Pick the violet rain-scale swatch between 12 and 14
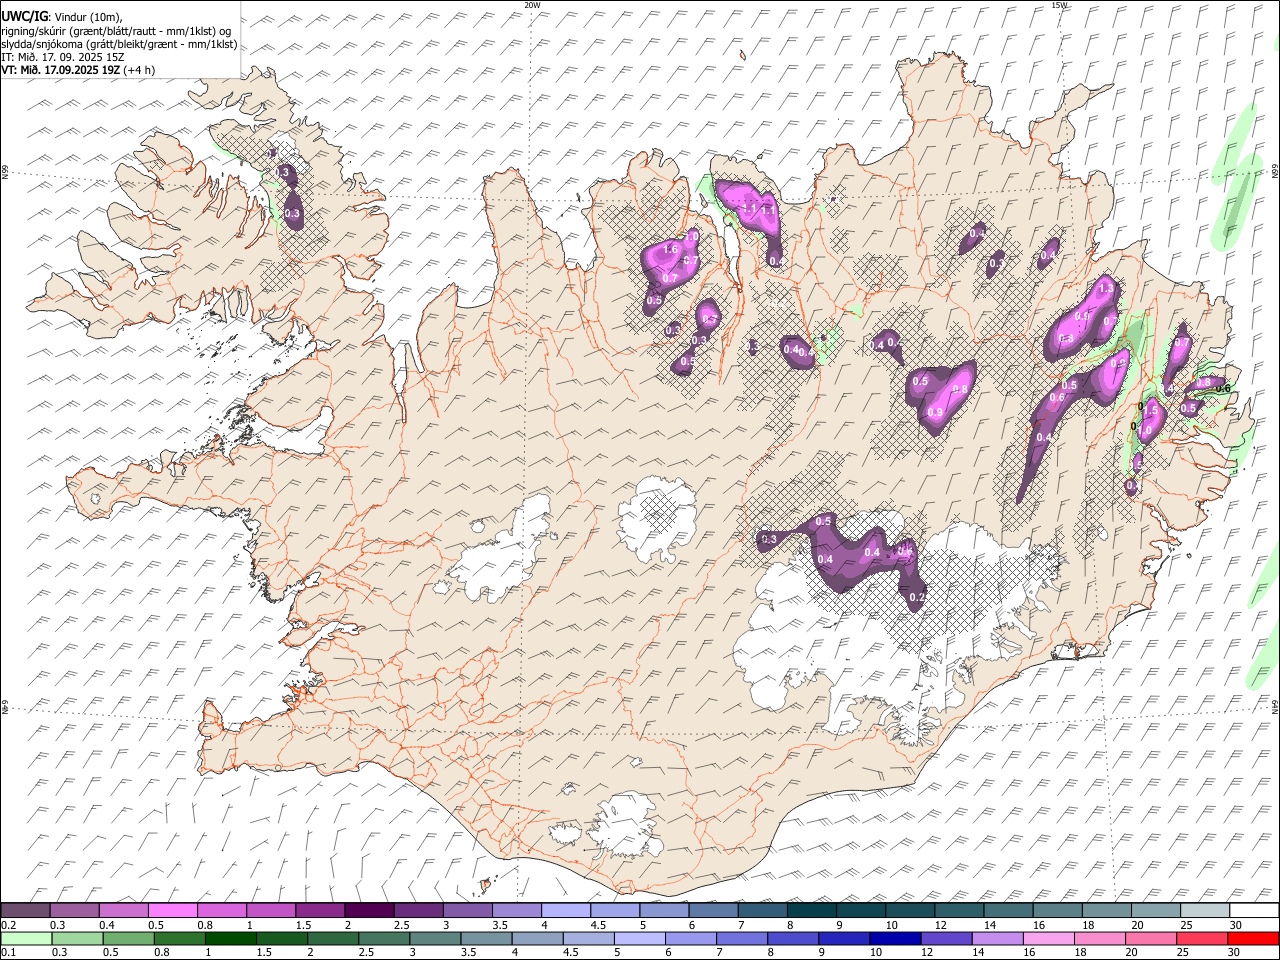The height and width of the screenshot is (960, 1280). point(946,938)
